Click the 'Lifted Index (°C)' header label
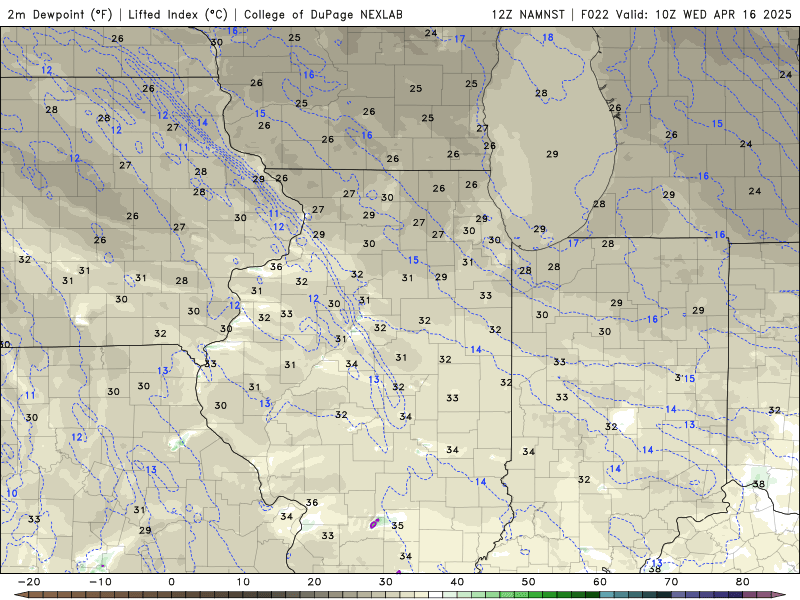 pyautogui.click(x=178, y=14)
